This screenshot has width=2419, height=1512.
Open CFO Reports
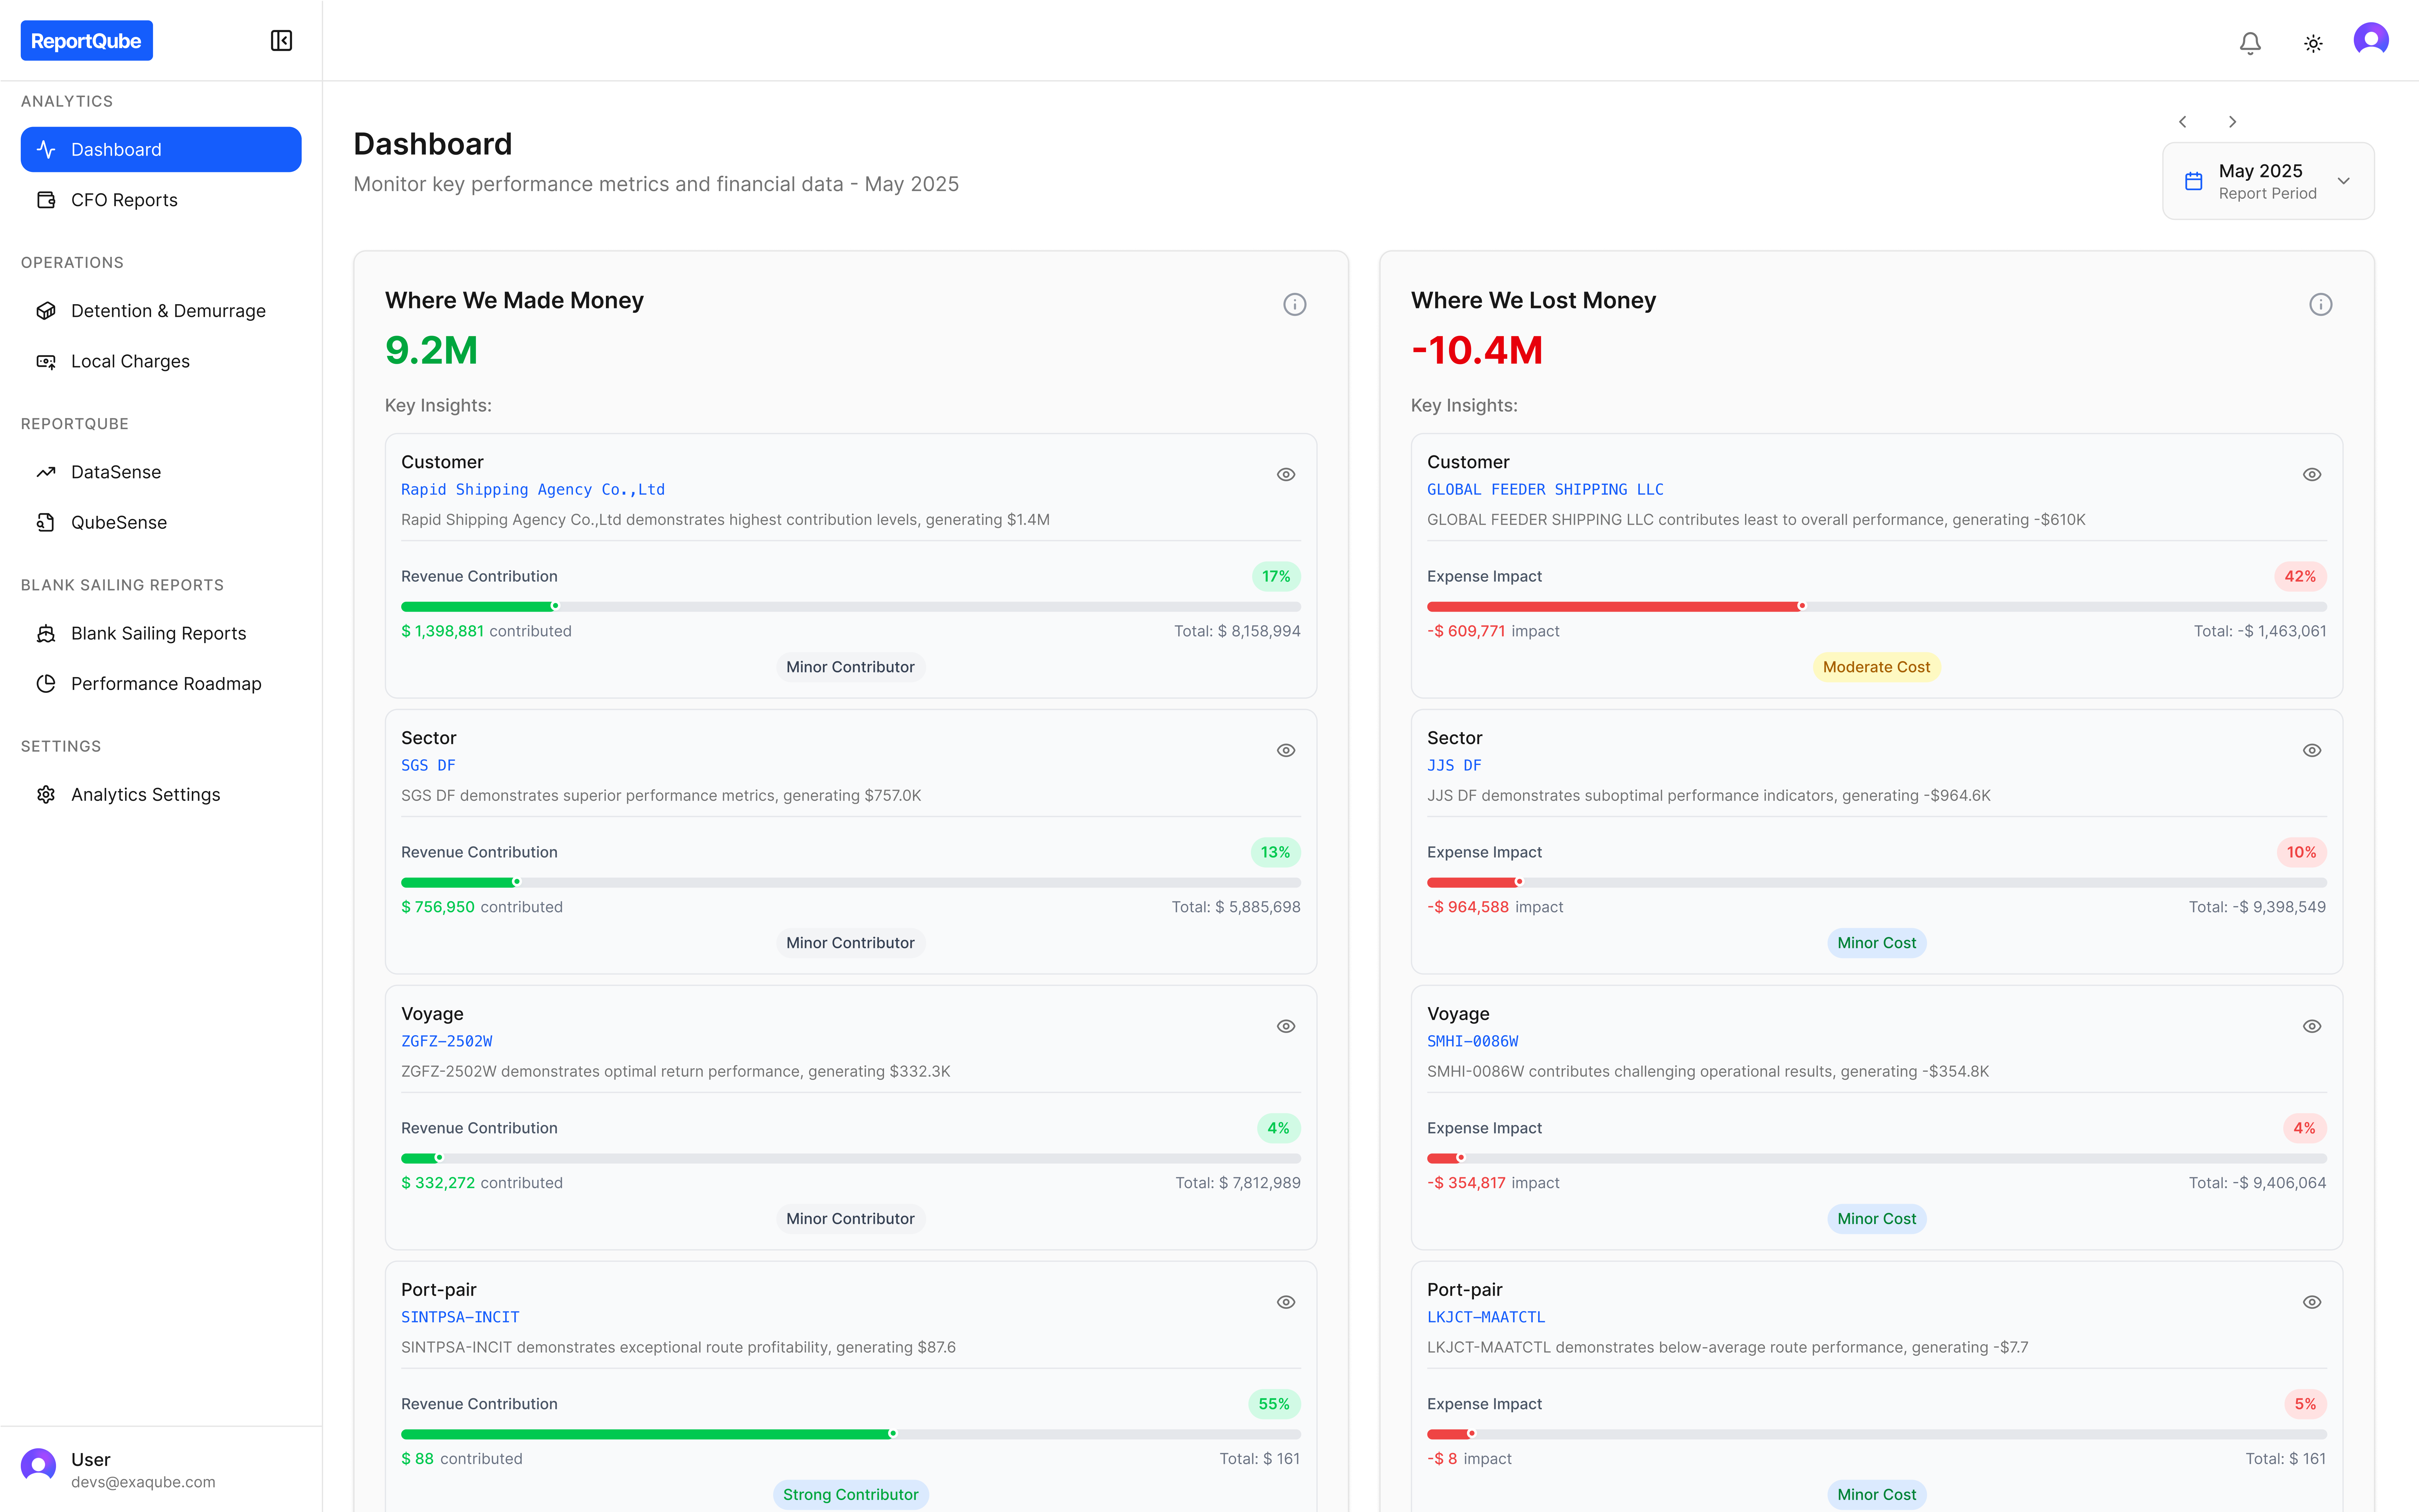click(161, 200)
